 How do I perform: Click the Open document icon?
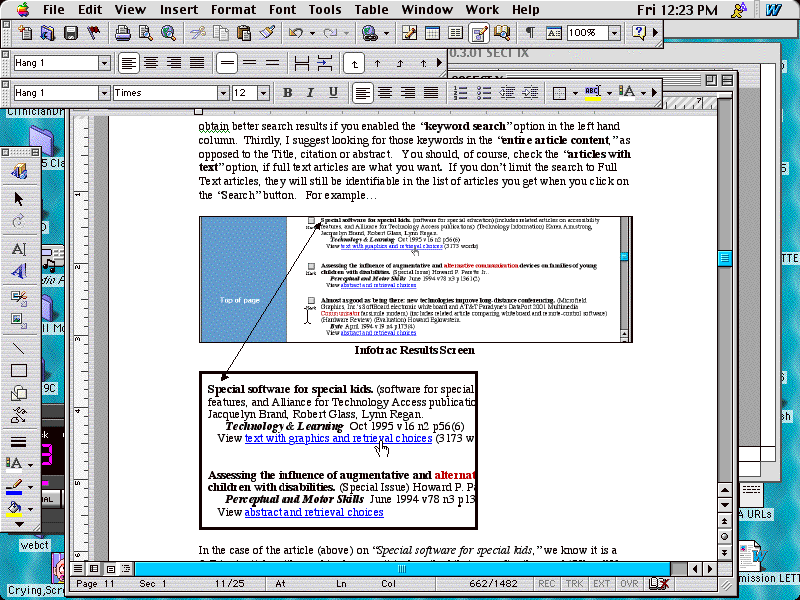click(x=47, y=33)
